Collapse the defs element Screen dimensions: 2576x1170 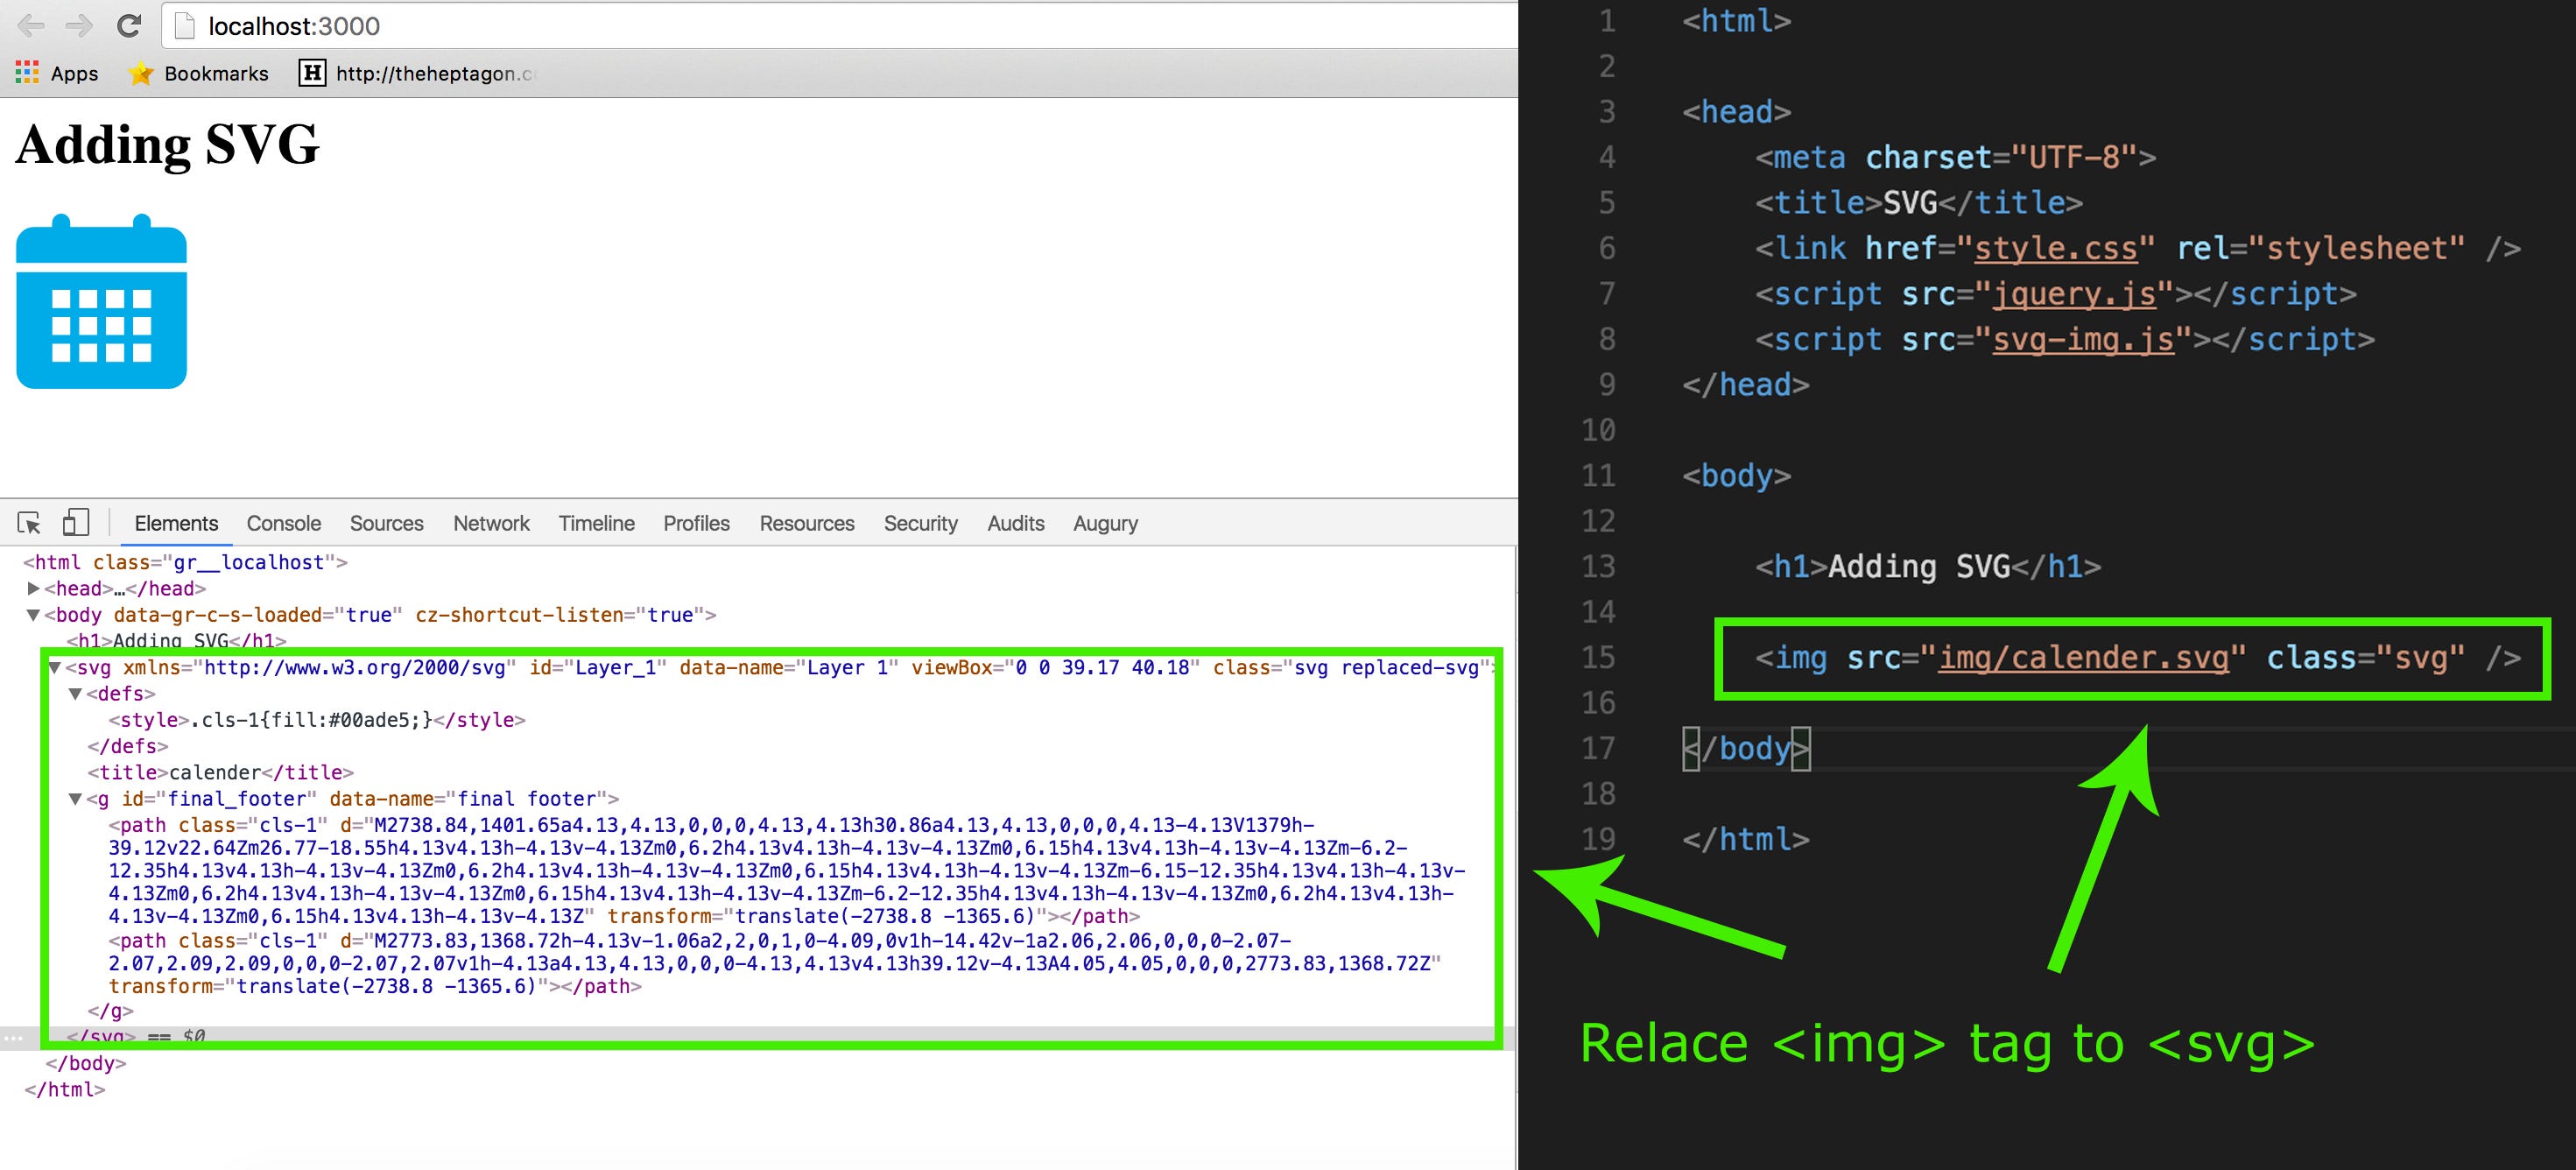coord(74,693)
